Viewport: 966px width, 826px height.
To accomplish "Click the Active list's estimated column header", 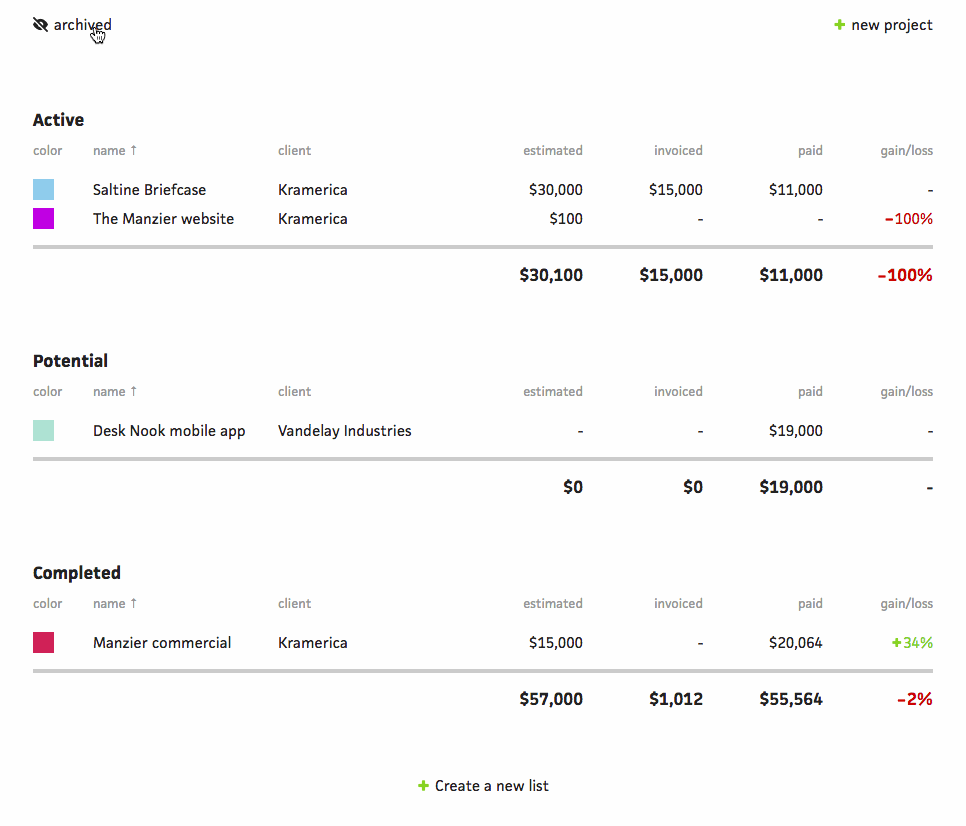I will tap(552, 151).
